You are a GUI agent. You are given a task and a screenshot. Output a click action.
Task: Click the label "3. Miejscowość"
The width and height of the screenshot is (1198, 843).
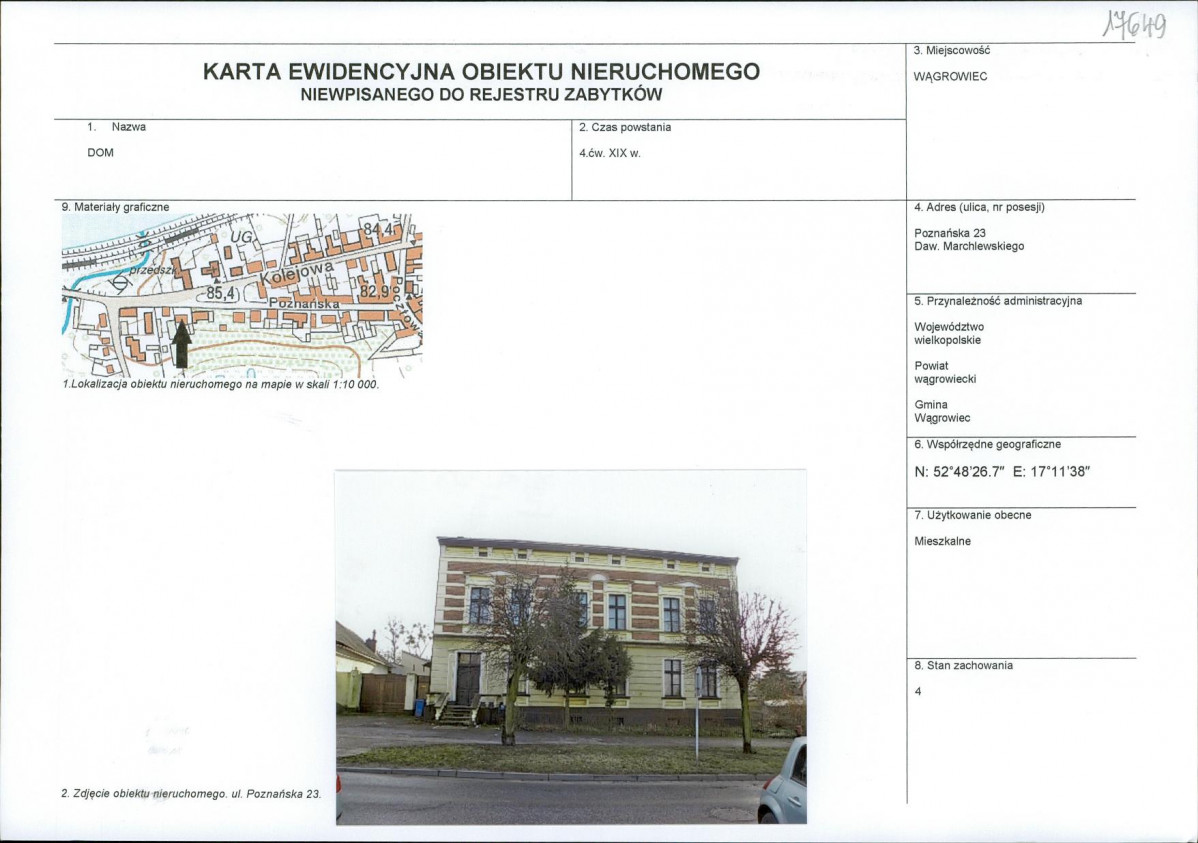[x=952, y=50]
